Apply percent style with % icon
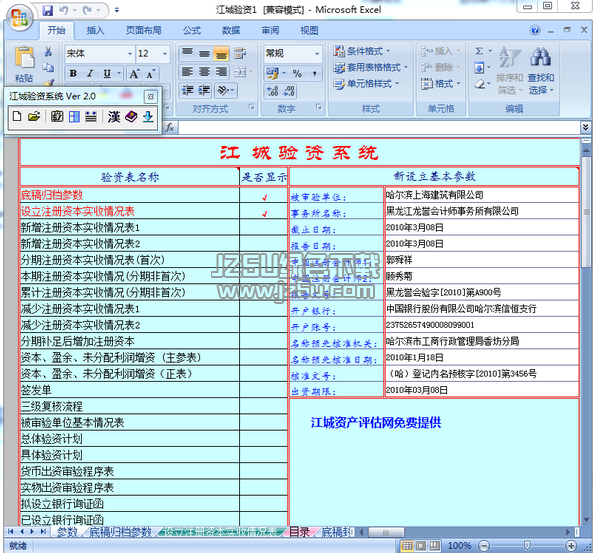 tap(297, 73)
